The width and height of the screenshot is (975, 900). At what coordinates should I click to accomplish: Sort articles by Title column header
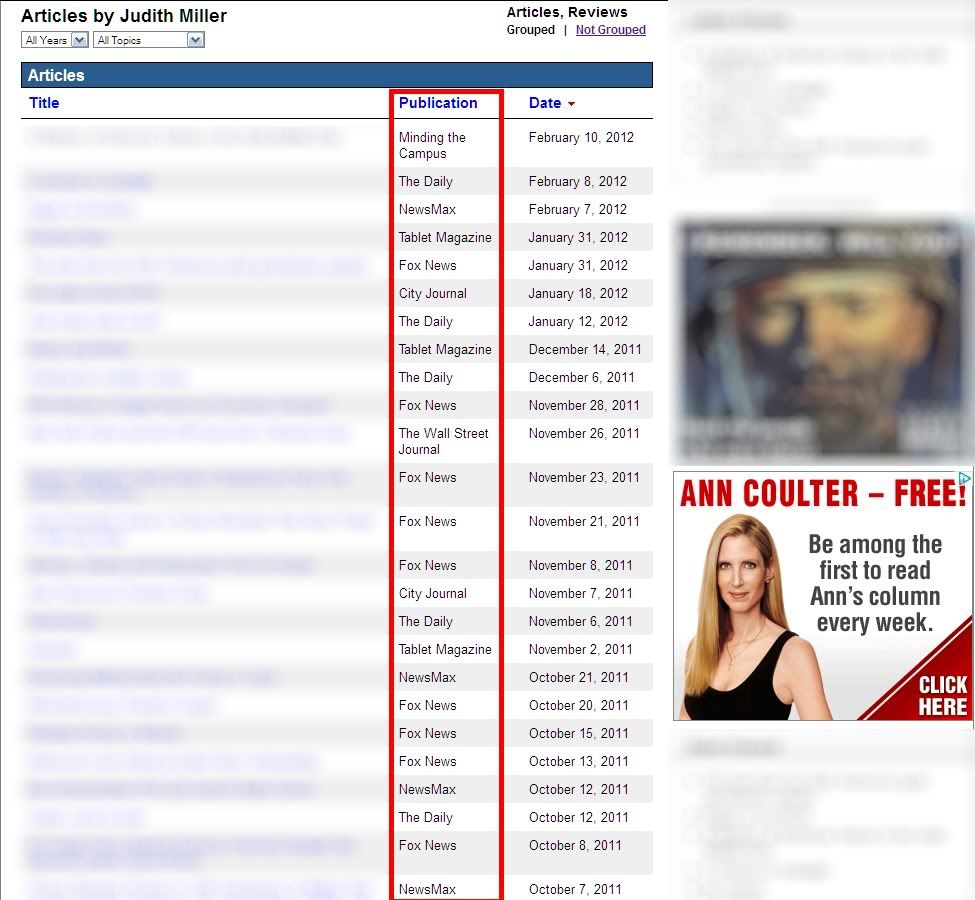(44, 103)
